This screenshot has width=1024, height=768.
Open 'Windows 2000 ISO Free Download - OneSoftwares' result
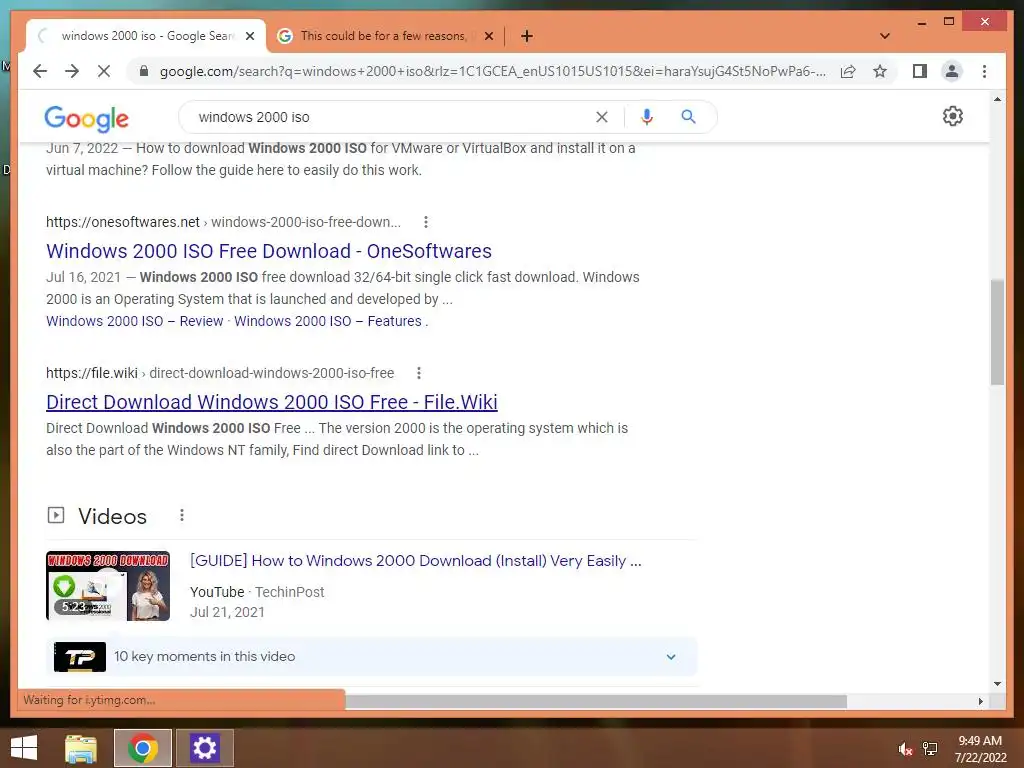269,251
